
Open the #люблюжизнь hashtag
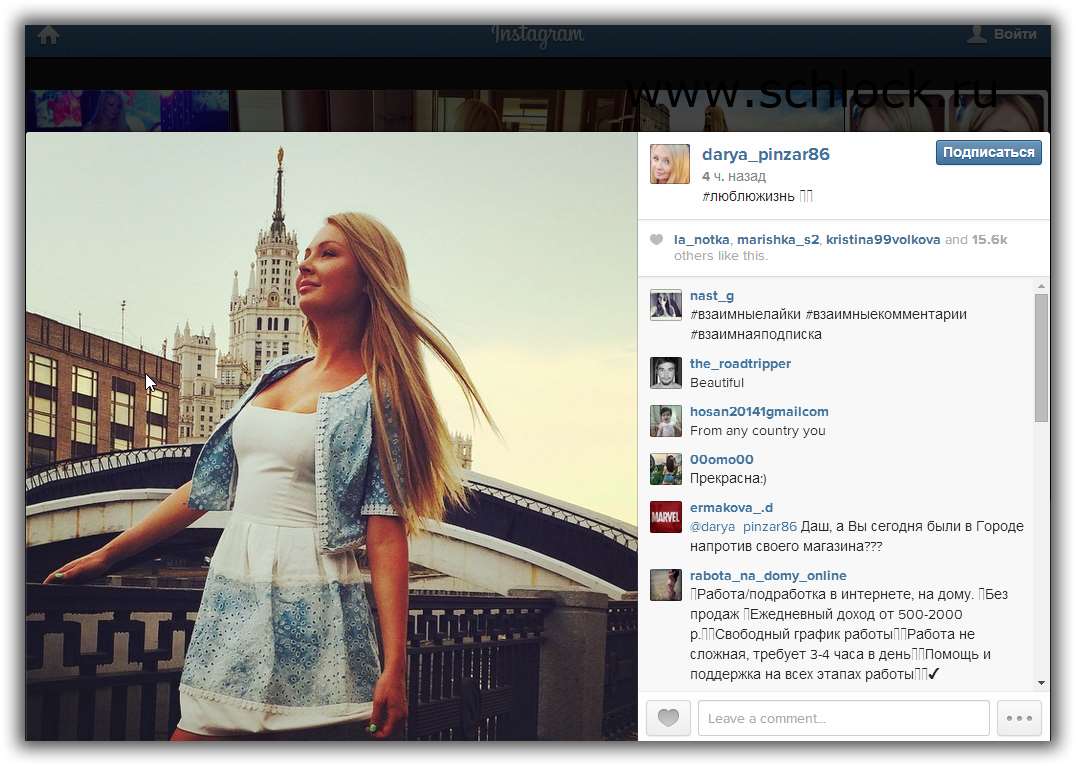pyautogui.click(x=748, y=196)
